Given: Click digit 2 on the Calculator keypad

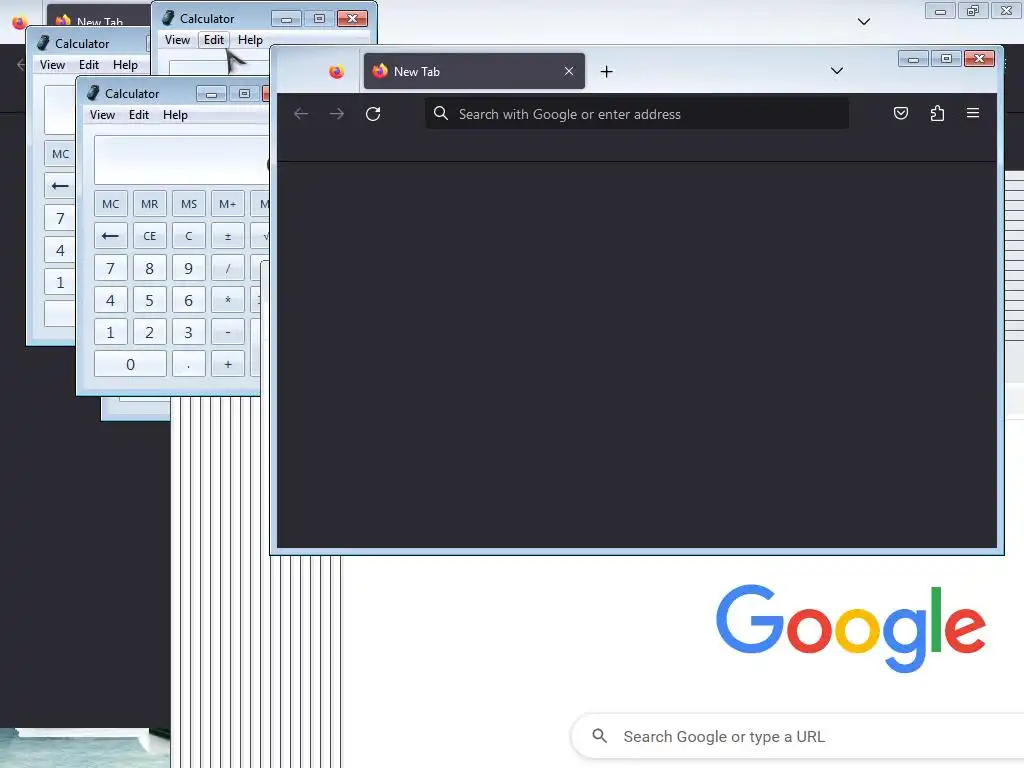Looking at the screenshot, I should click(150, 332).
